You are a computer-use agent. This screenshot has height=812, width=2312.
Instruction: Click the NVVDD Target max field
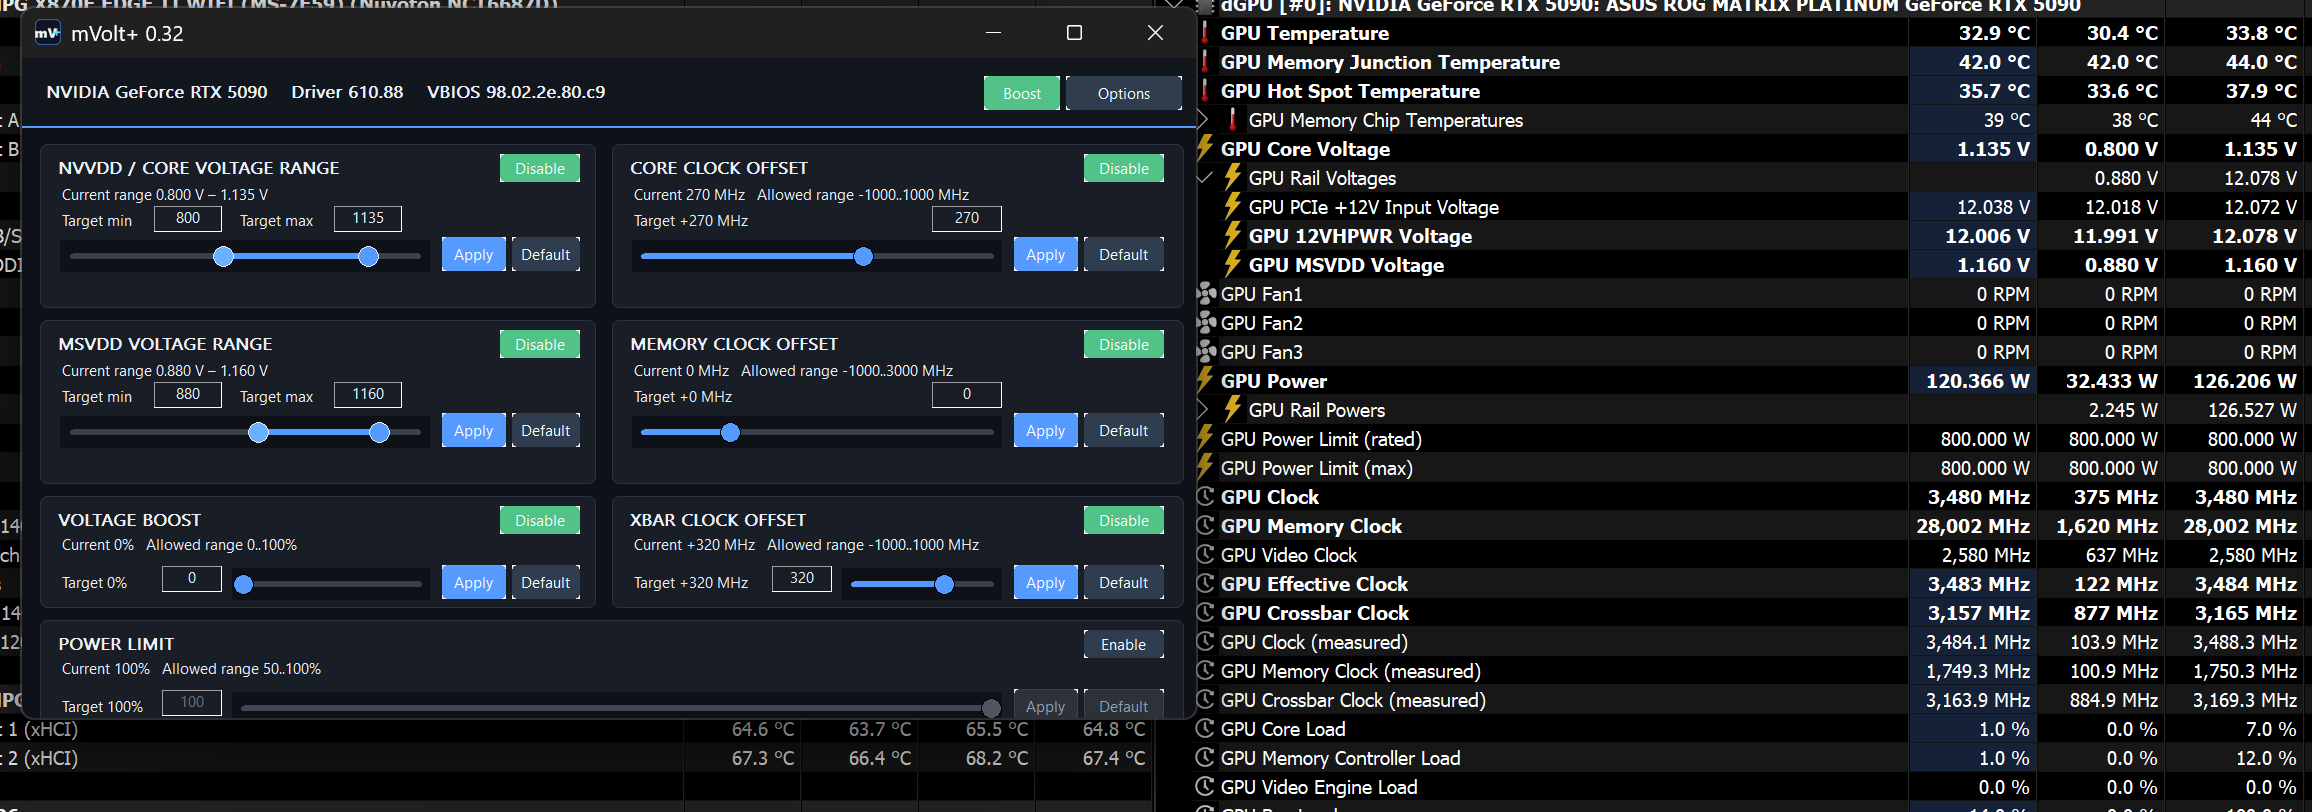(368, 218)
